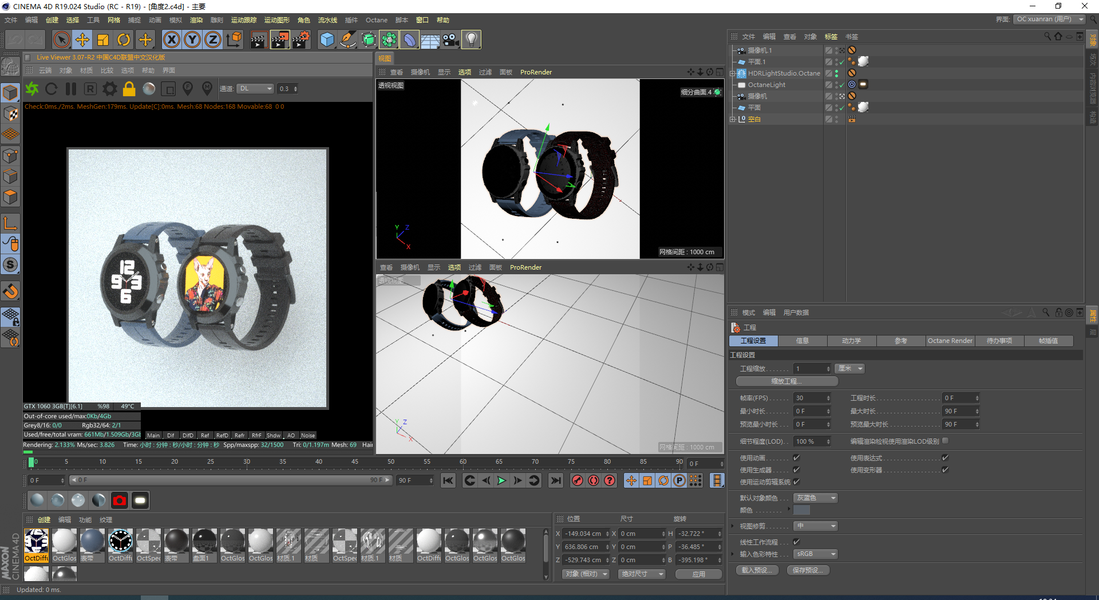
Task: Open the spline pen tool
Action: [348, 40]
